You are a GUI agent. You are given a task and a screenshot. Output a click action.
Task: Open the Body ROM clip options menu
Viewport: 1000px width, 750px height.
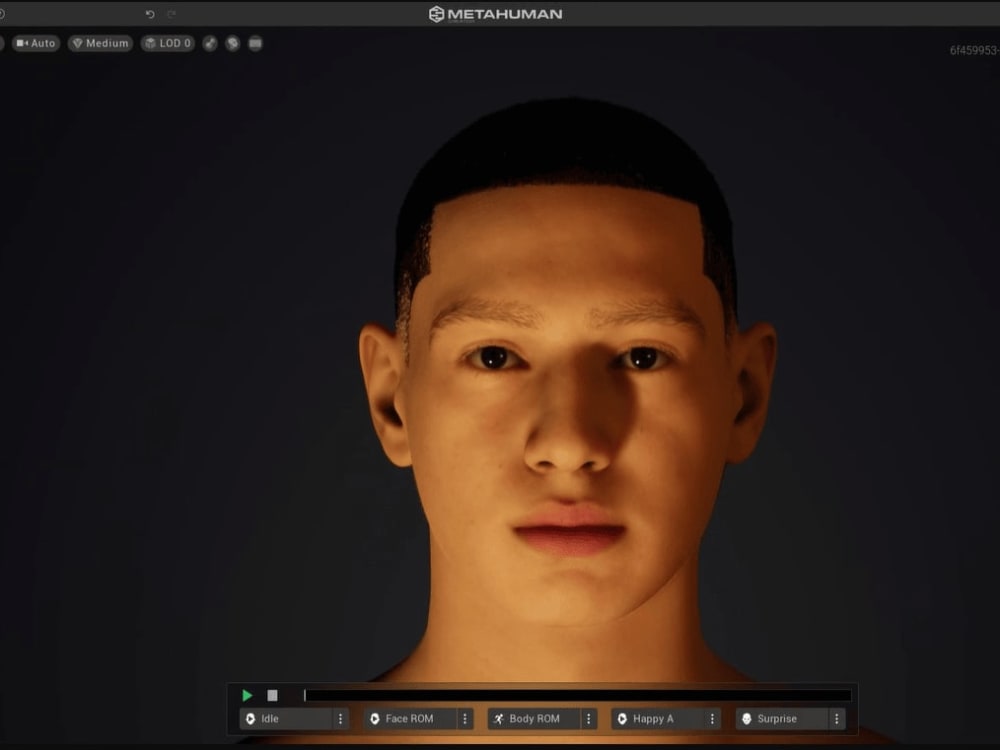(x=589, y=718)
